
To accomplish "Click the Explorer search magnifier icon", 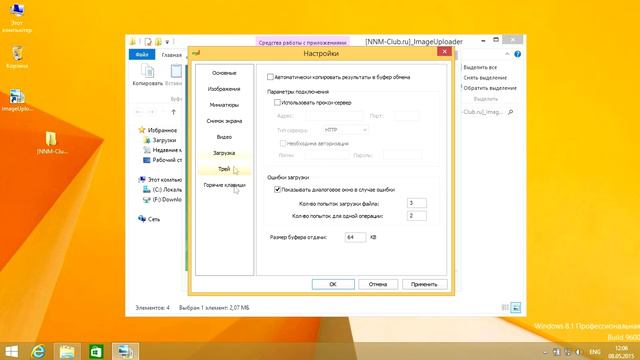I will 510,112.
